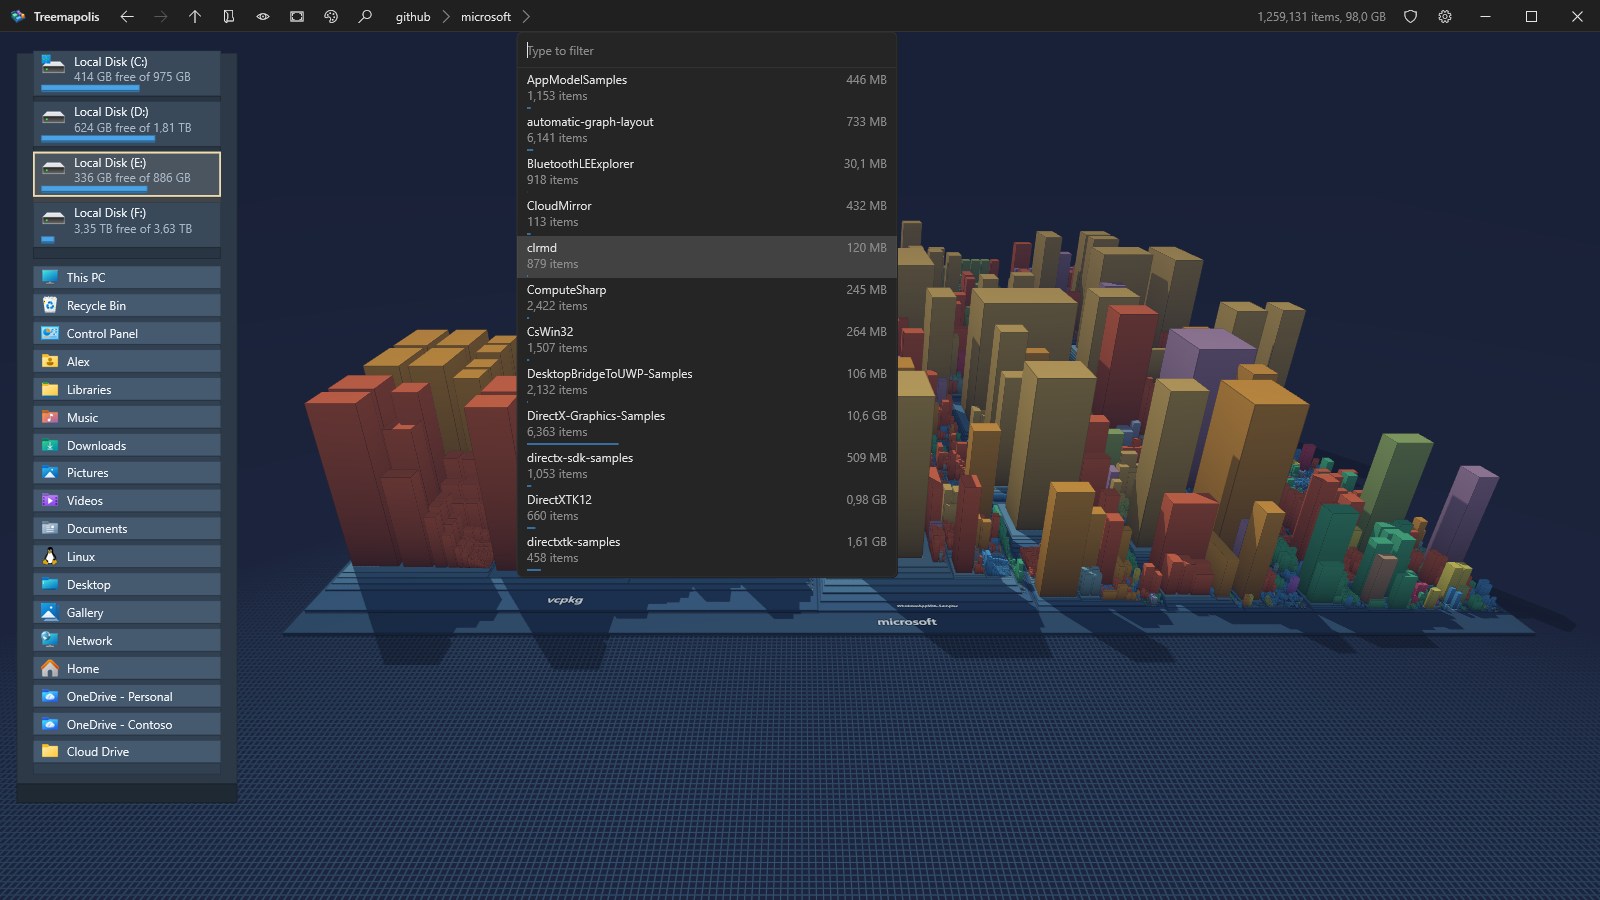Select Local Disk (D:) drive

[x=127, y=123]
